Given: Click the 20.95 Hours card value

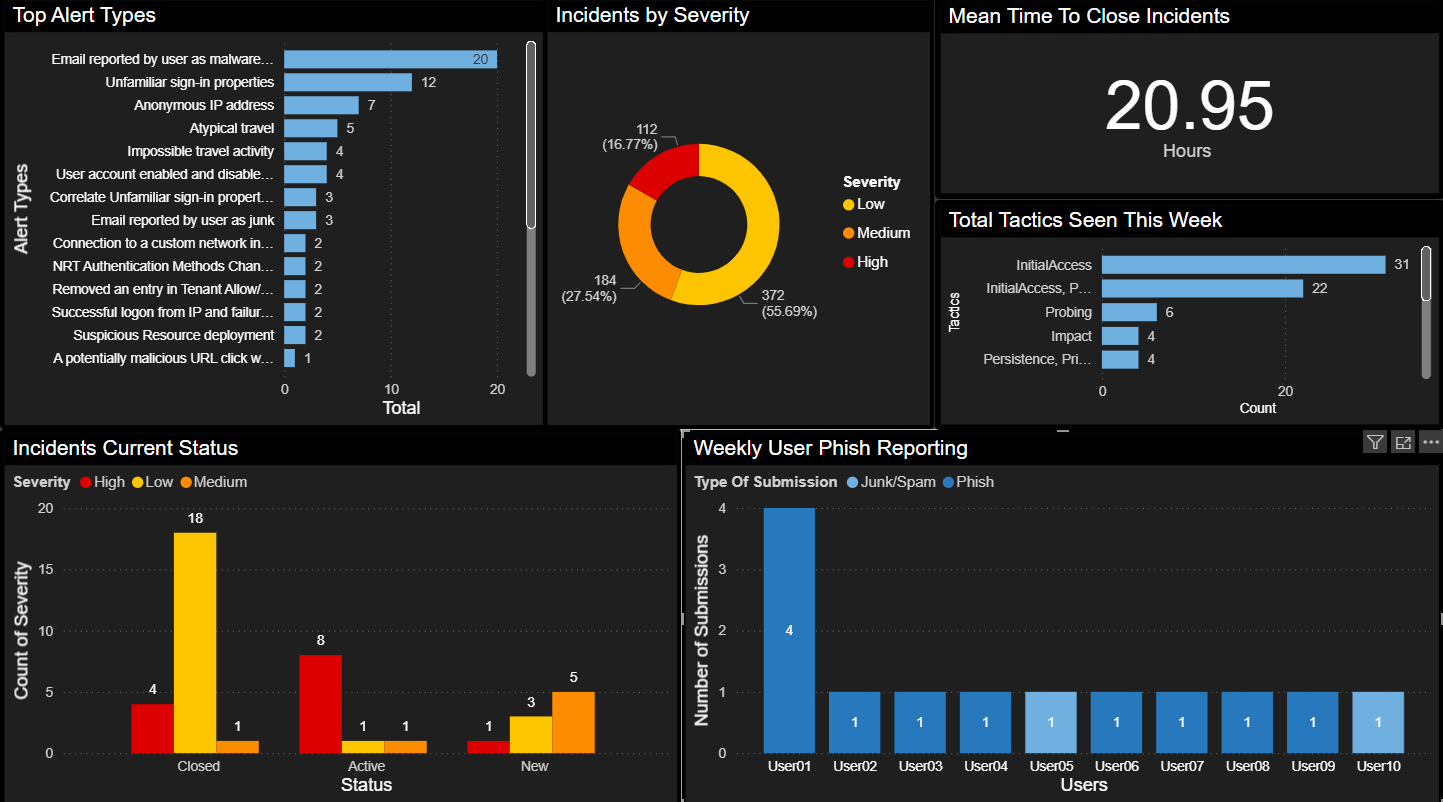Looking at the screenshot, I should [x=1188, y=106].
